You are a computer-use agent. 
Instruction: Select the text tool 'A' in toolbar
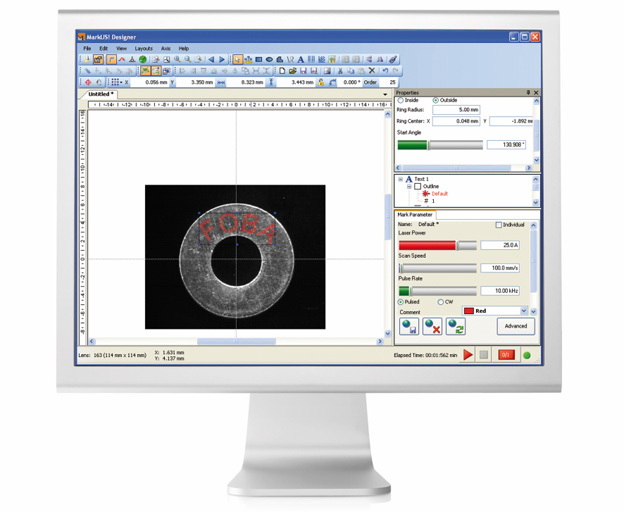[x=300, y=60]
